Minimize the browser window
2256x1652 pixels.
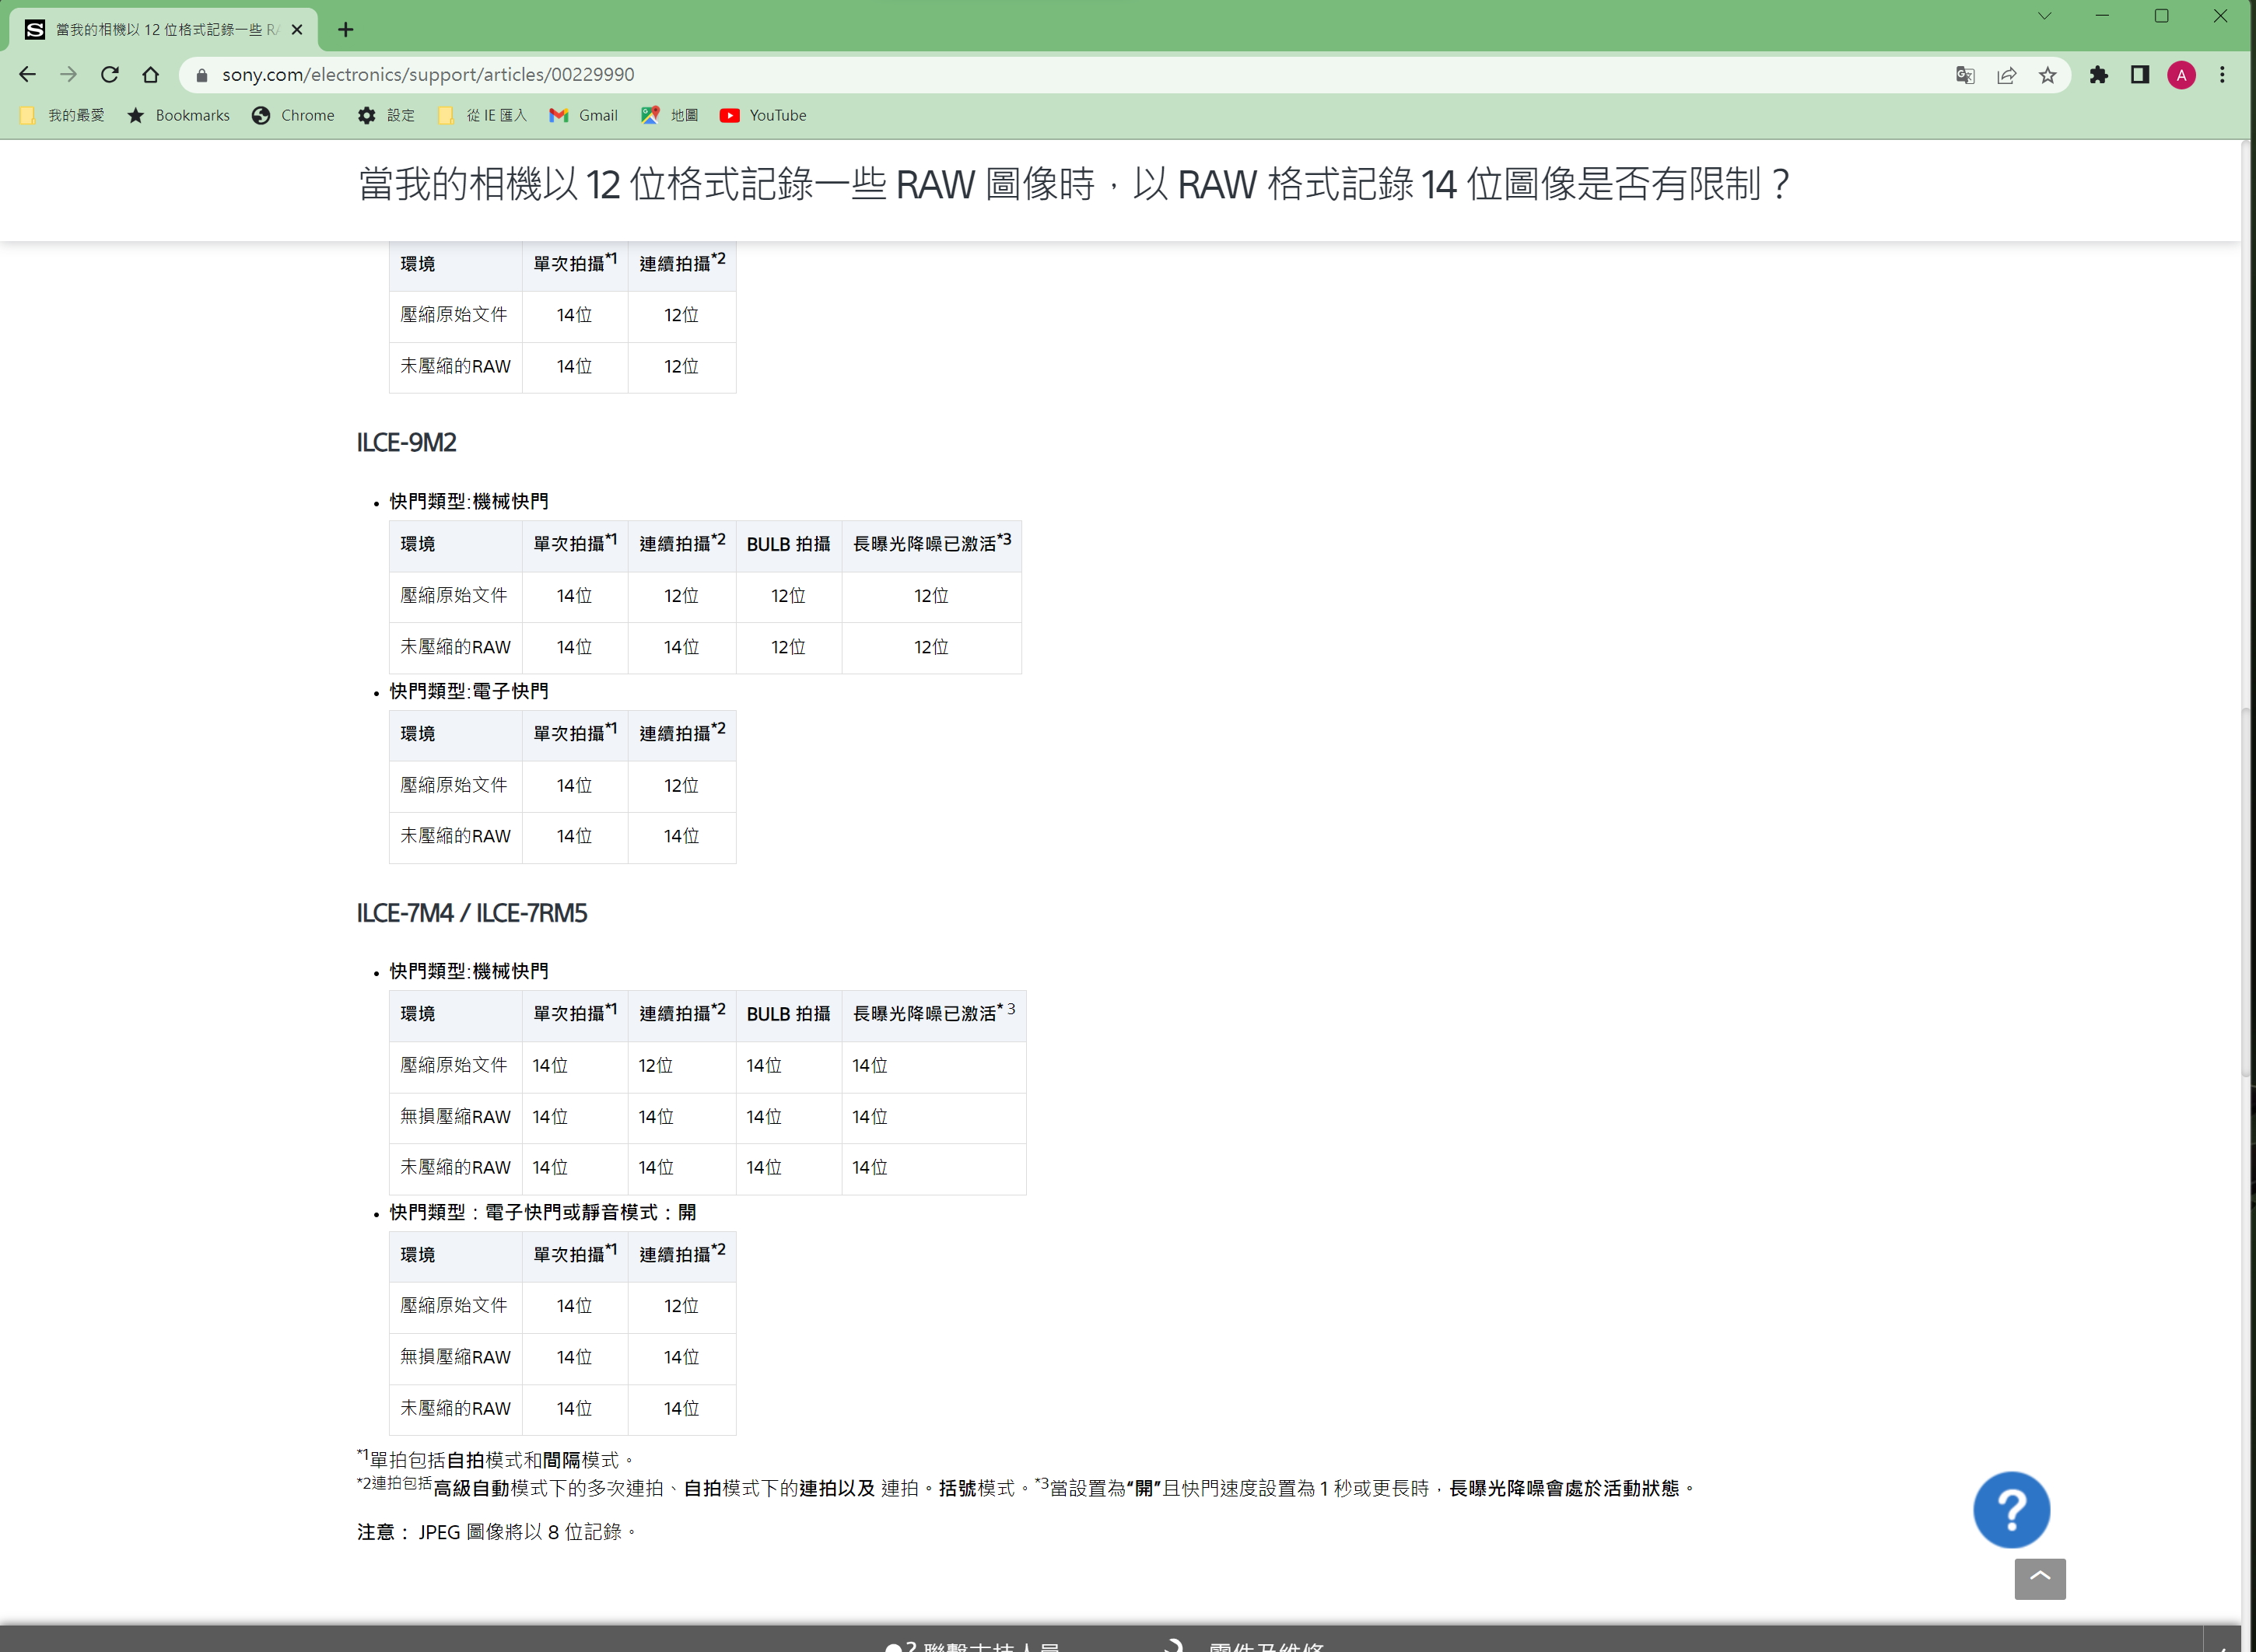tap(2102, 16)
